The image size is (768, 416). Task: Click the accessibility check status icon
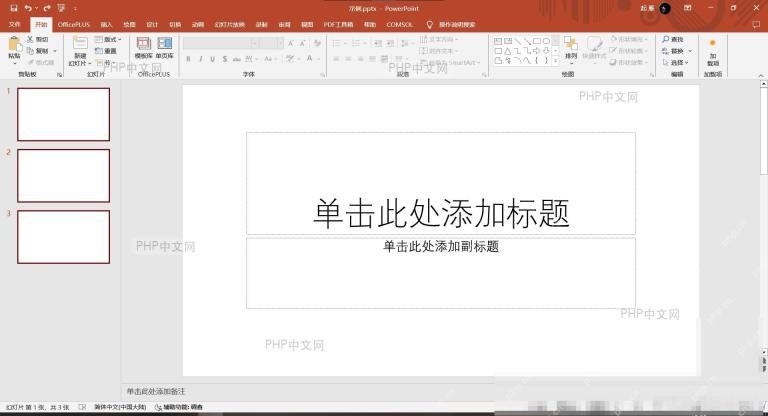(x=158, y=407)
